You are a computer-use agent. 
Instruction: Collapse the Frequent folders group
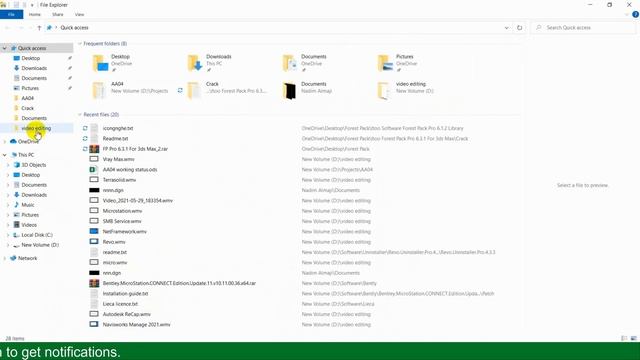pos(80,44)
